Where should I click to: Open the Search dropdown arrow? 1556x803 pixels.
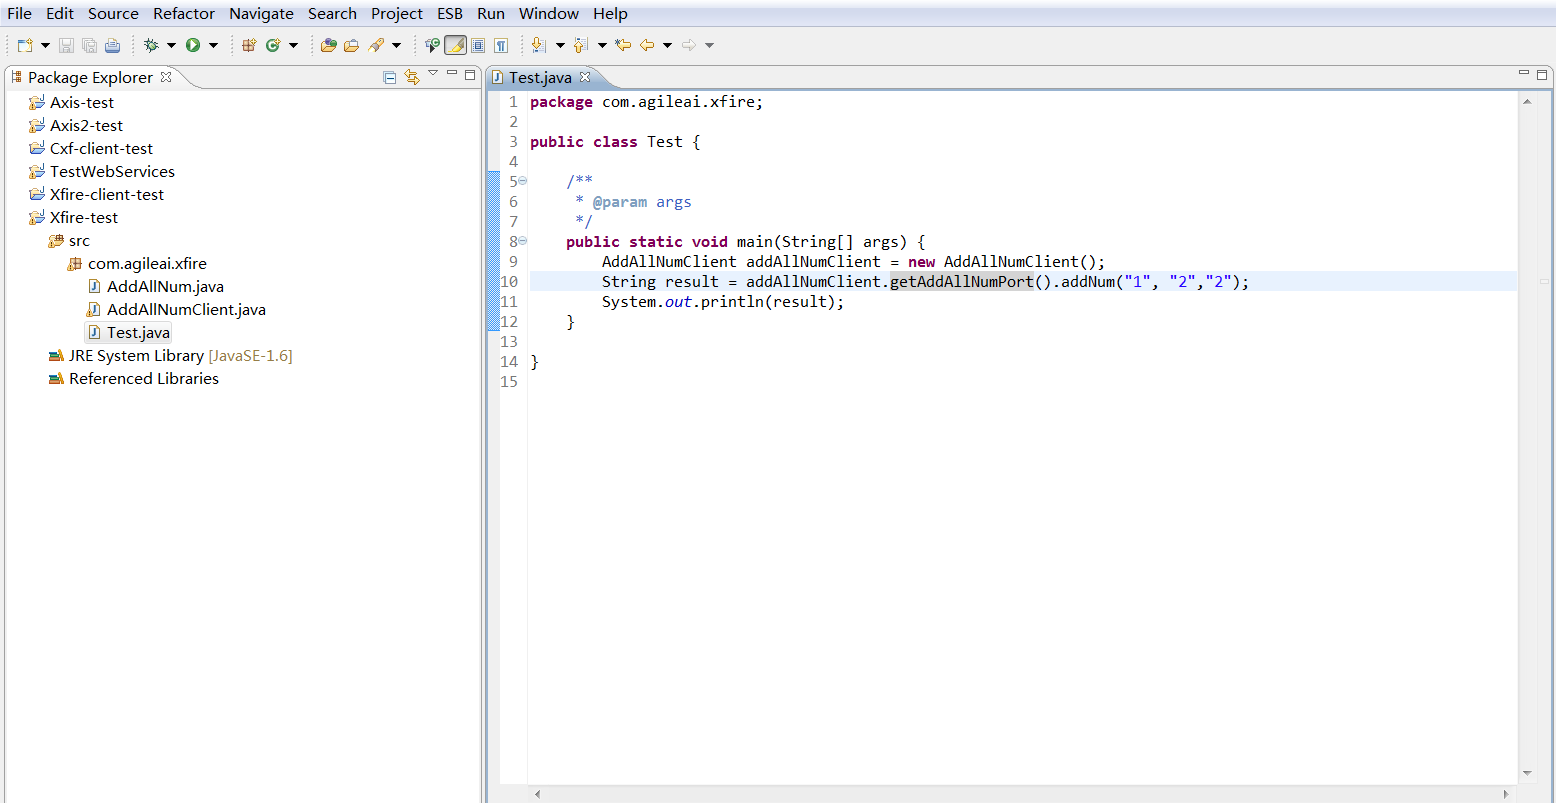(x=396, y=46)
